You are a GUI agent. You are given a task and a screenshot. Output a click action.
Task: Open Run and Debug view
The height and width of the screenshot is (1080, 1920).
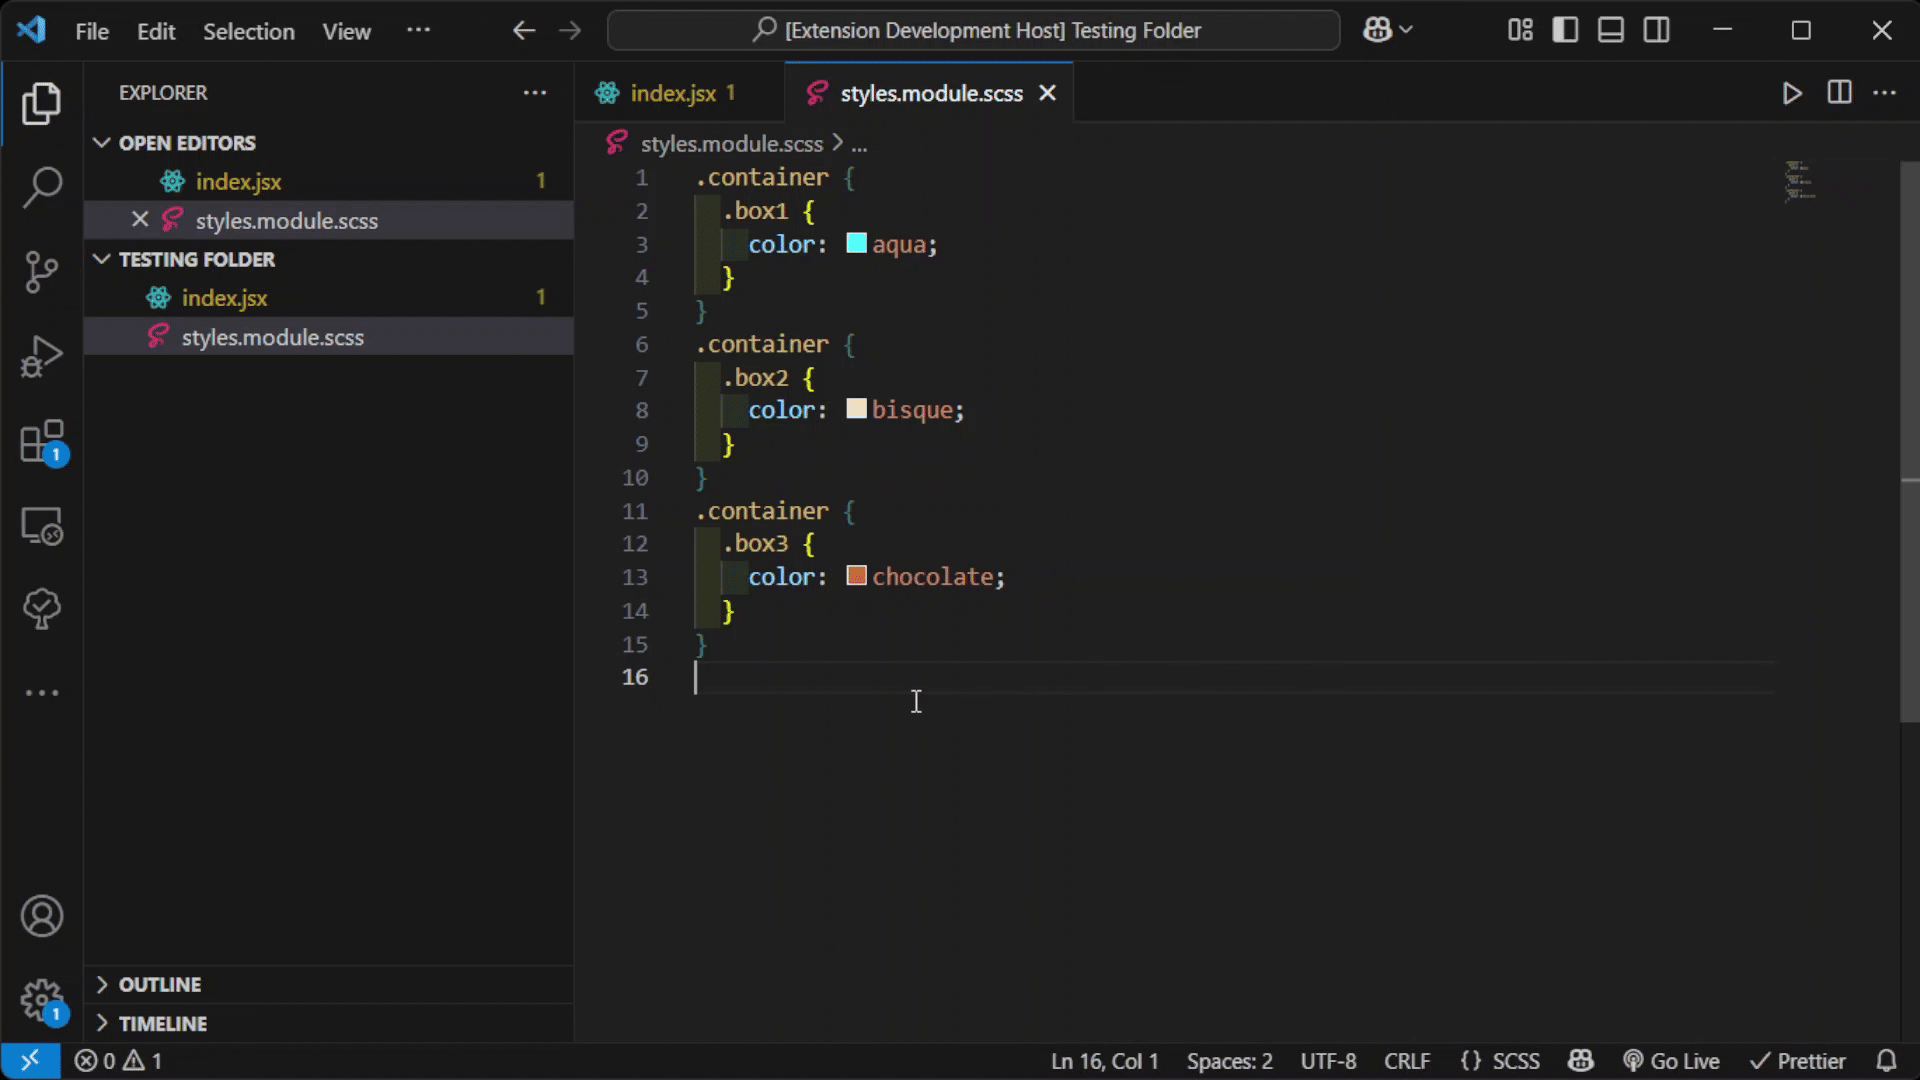tap(42, 356)
